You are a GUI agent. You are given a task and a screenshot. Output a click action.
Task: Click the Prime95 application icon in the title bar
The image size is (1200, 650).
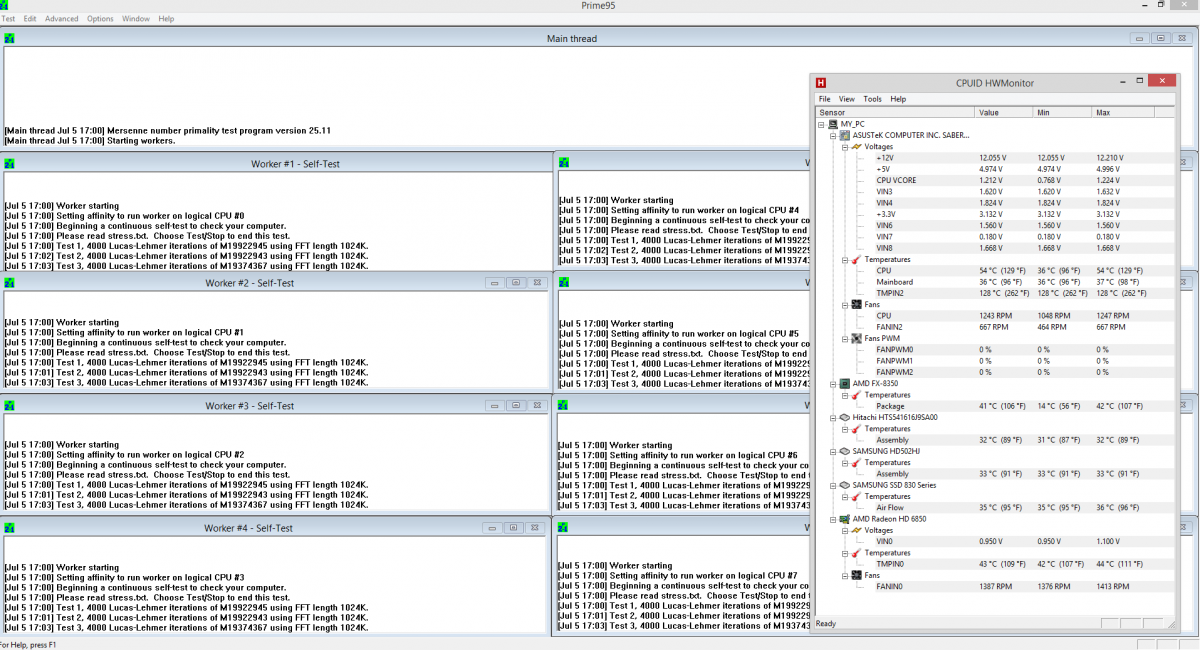[x=4, y=5]
